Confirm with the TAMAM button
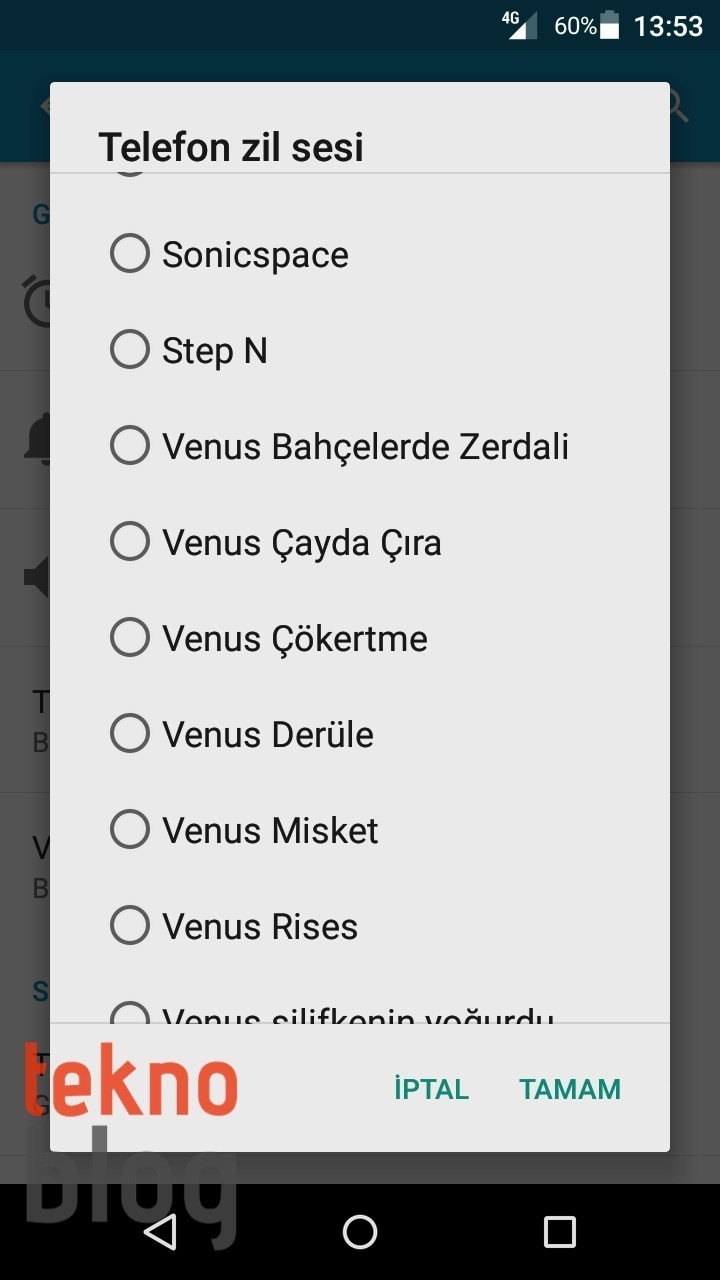720x1280 pixels. [x=570, y=1089]
